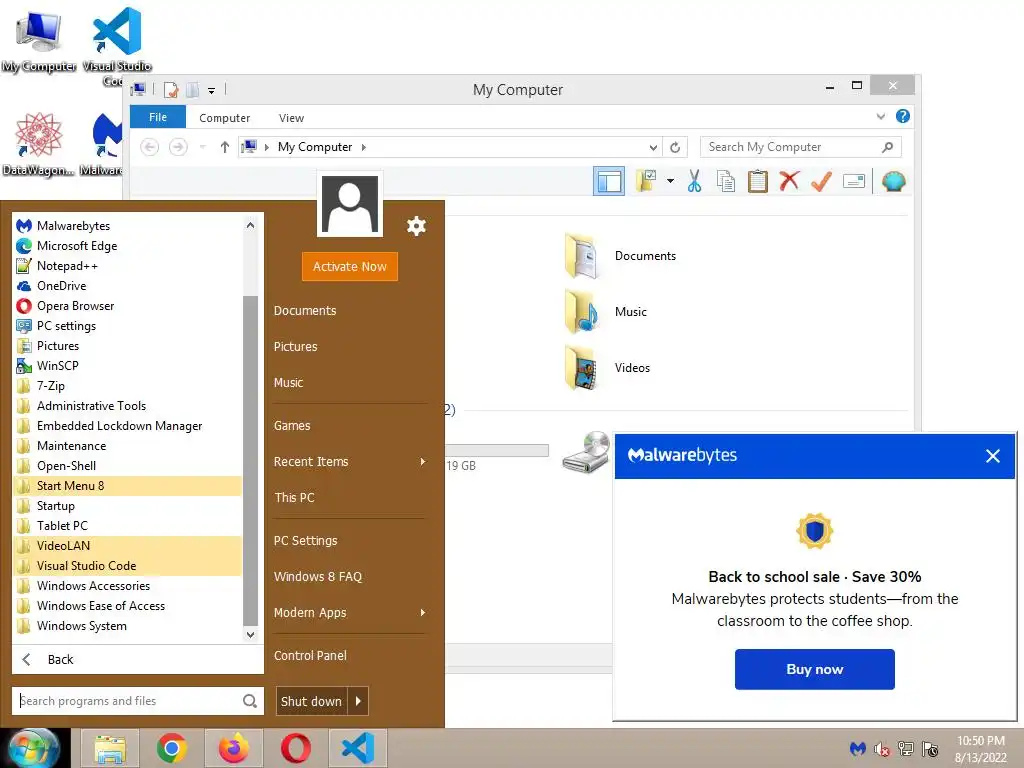Open Documents from the Start menu right pane
The height and width of the screenshot is (768, 1024).
[305, 311]
